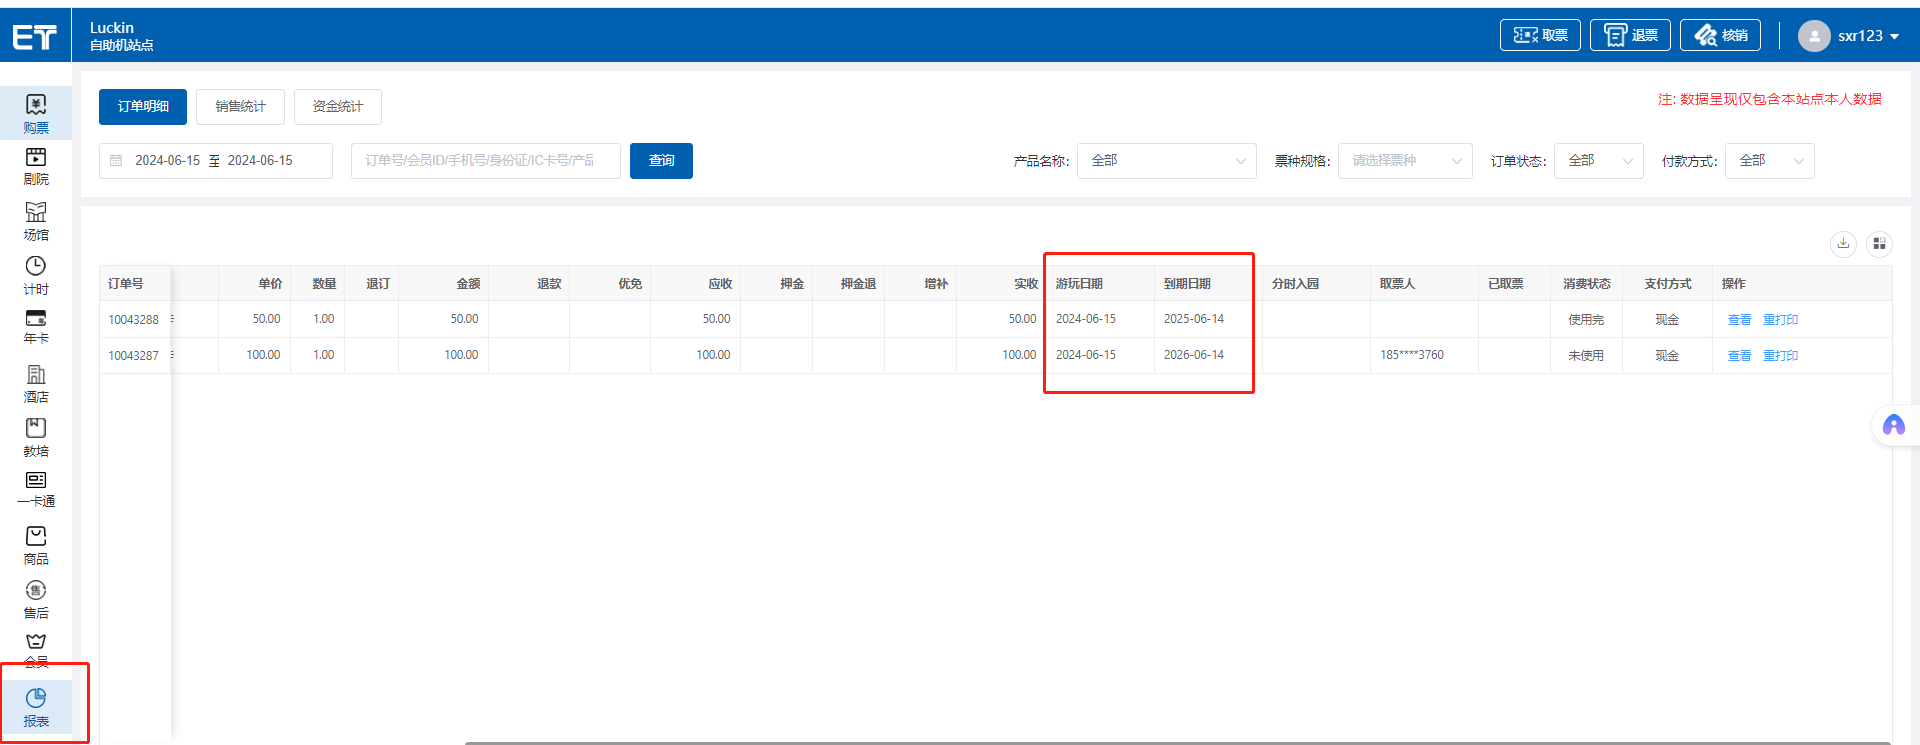
Task: Click 重打印 link for order 10043288
Action: (x=1780, y=320)
